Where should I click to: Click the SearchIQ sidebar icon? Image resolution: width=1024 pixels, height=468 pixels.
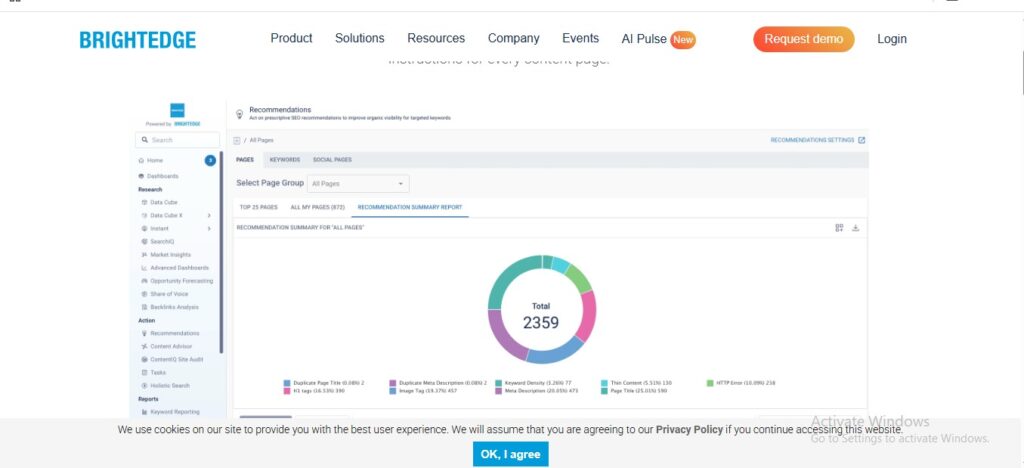pos(144,242)
